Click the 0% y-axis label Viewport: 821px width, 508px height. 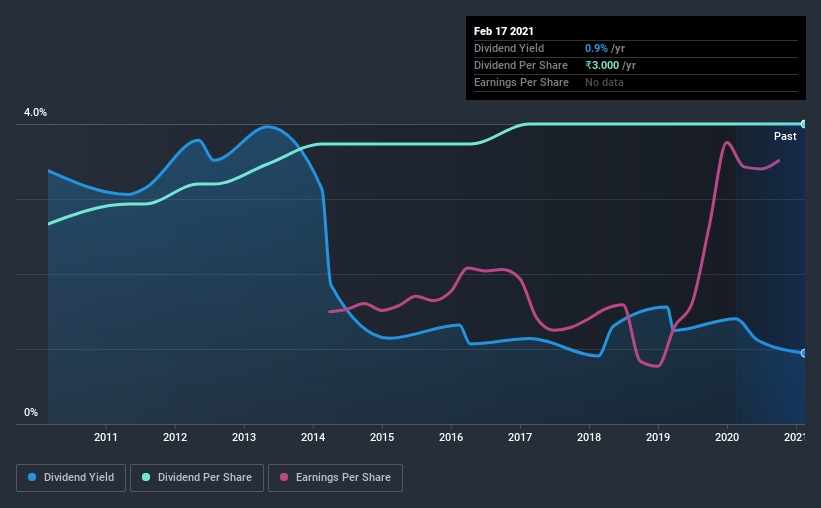[31, 413]
